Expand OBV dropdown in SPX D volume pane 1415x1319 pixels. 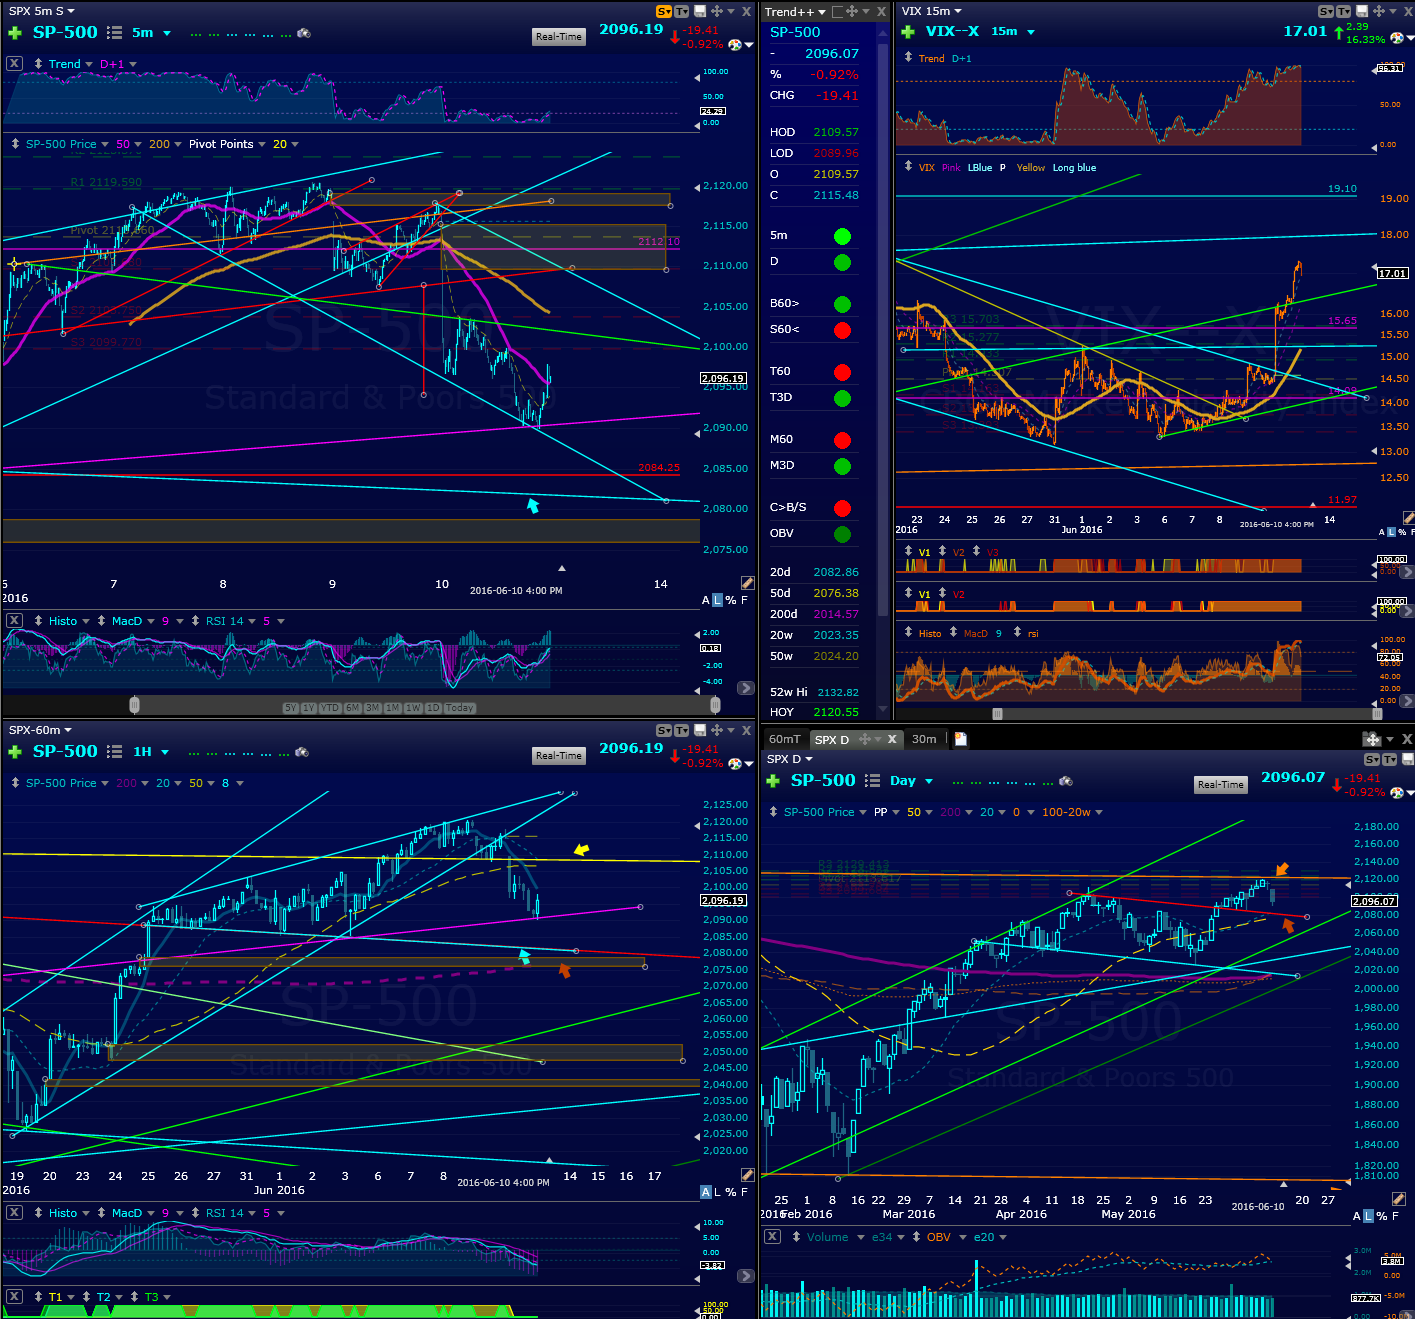(963, 1237)
